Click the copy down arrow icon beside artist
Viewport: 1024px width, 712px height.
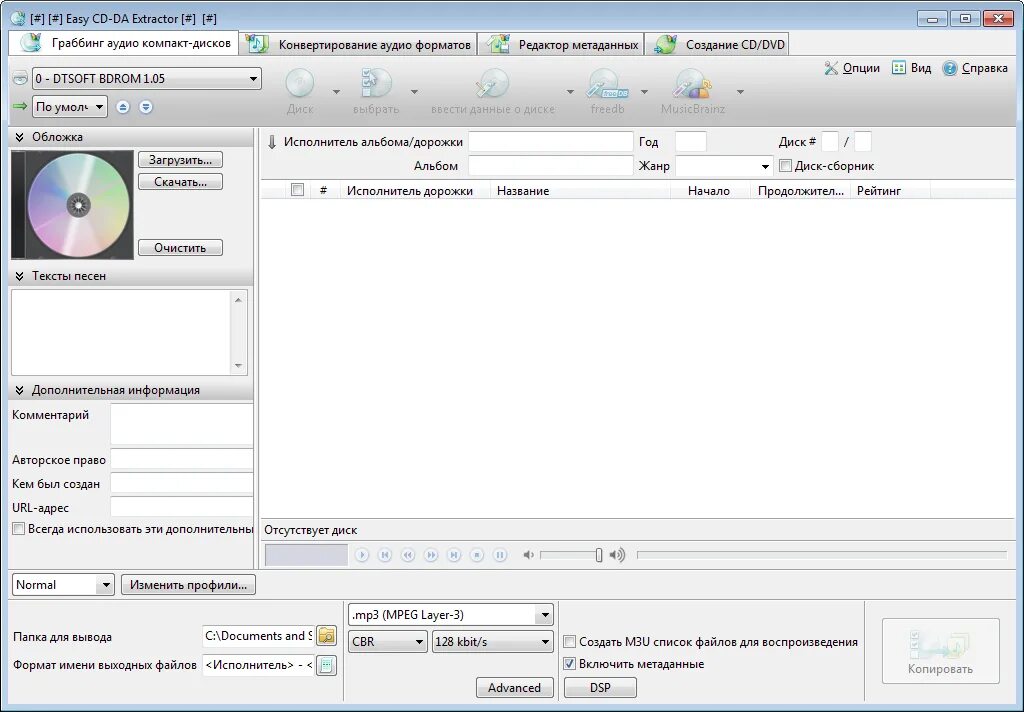click(272, 142)
